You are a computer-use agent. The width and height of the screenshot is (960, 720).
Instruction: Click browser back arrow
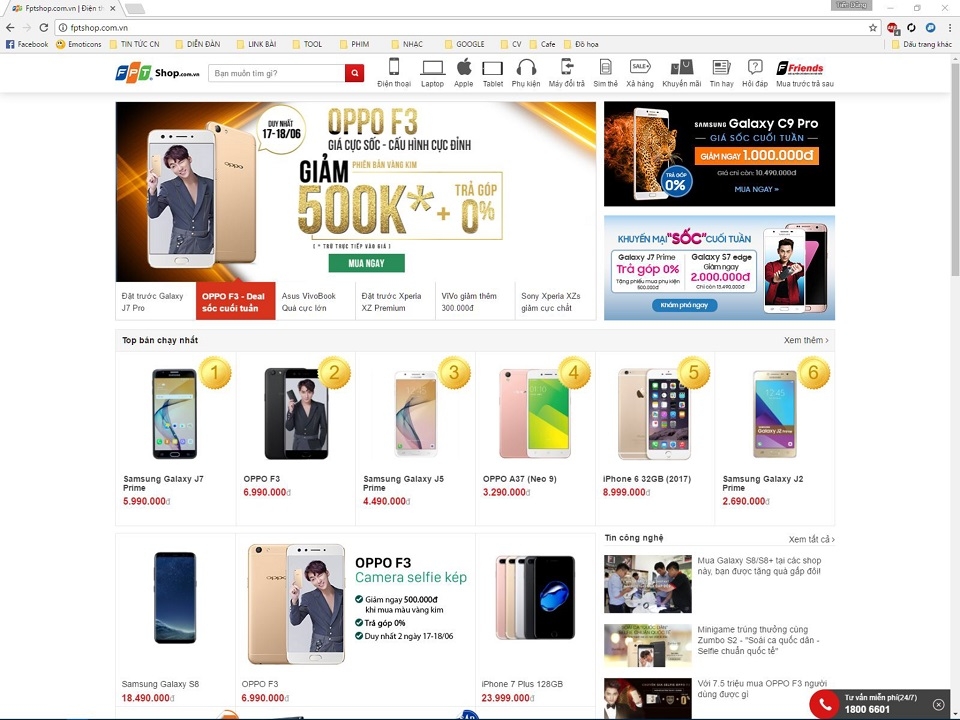[x=10, y=28]
